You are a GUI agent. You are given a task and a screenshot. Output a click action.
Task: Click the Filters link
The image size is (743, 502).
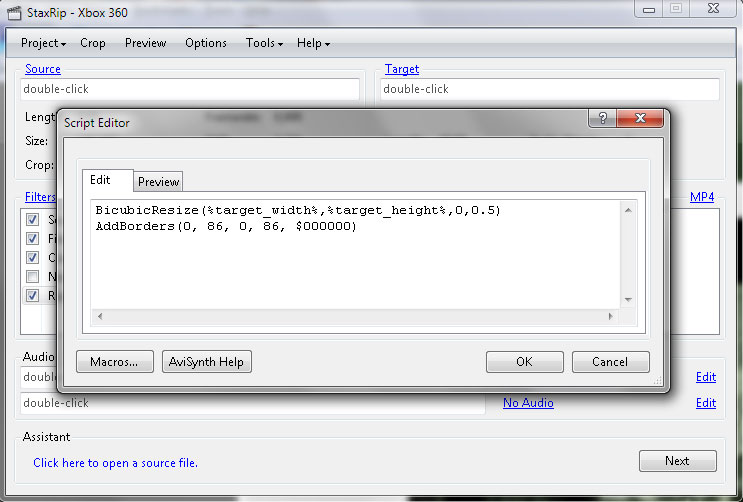(40, 197)
